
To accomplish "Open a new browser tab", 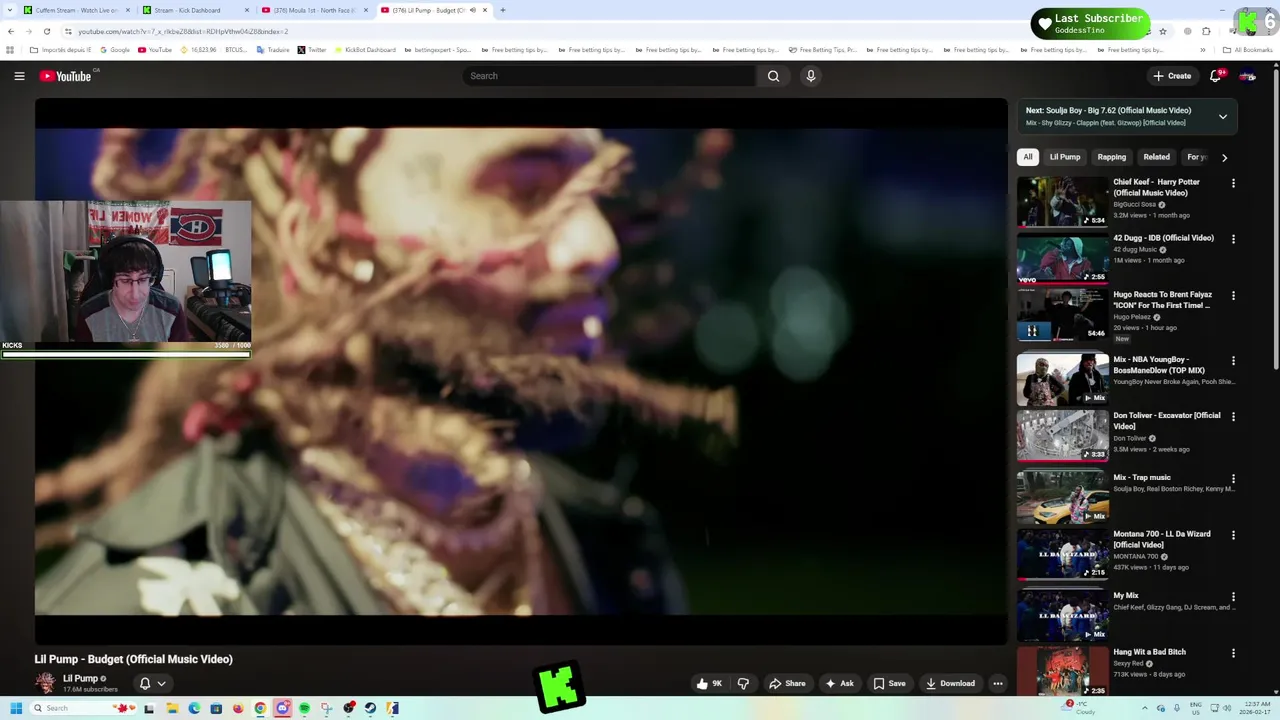I will [x=502, y=10].
